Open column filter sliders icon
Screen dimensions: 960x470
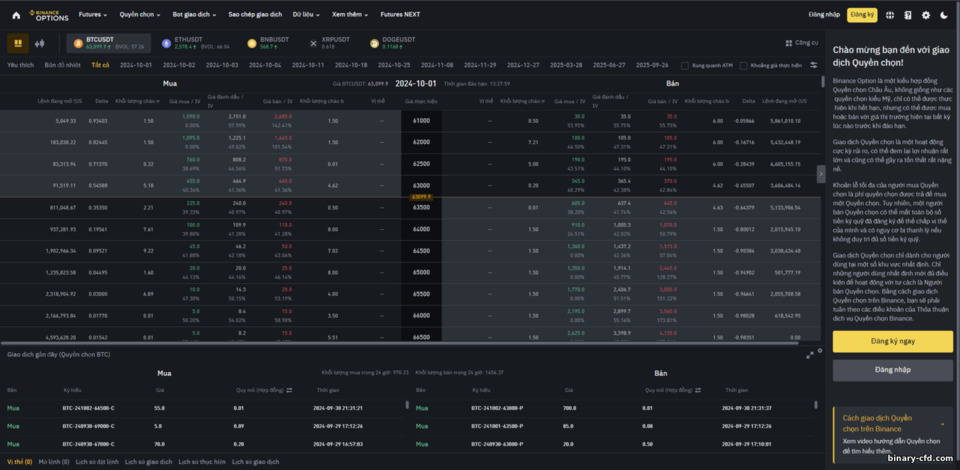[814, 65]
